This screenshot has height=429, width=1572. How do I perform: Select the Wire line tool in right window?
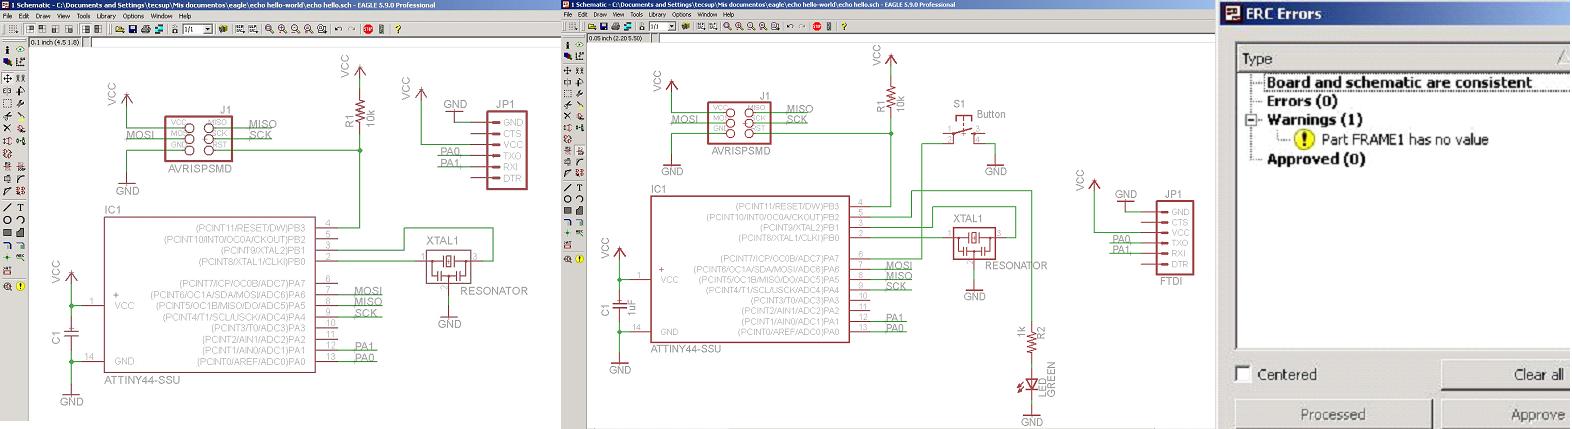567,187
